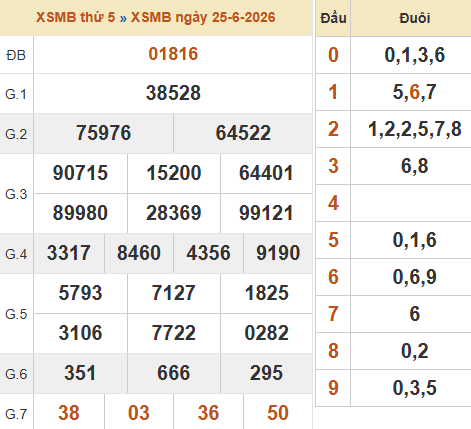471x429 pixels.
Task: Click the G.3 number 89980
Action: (80, 213)
